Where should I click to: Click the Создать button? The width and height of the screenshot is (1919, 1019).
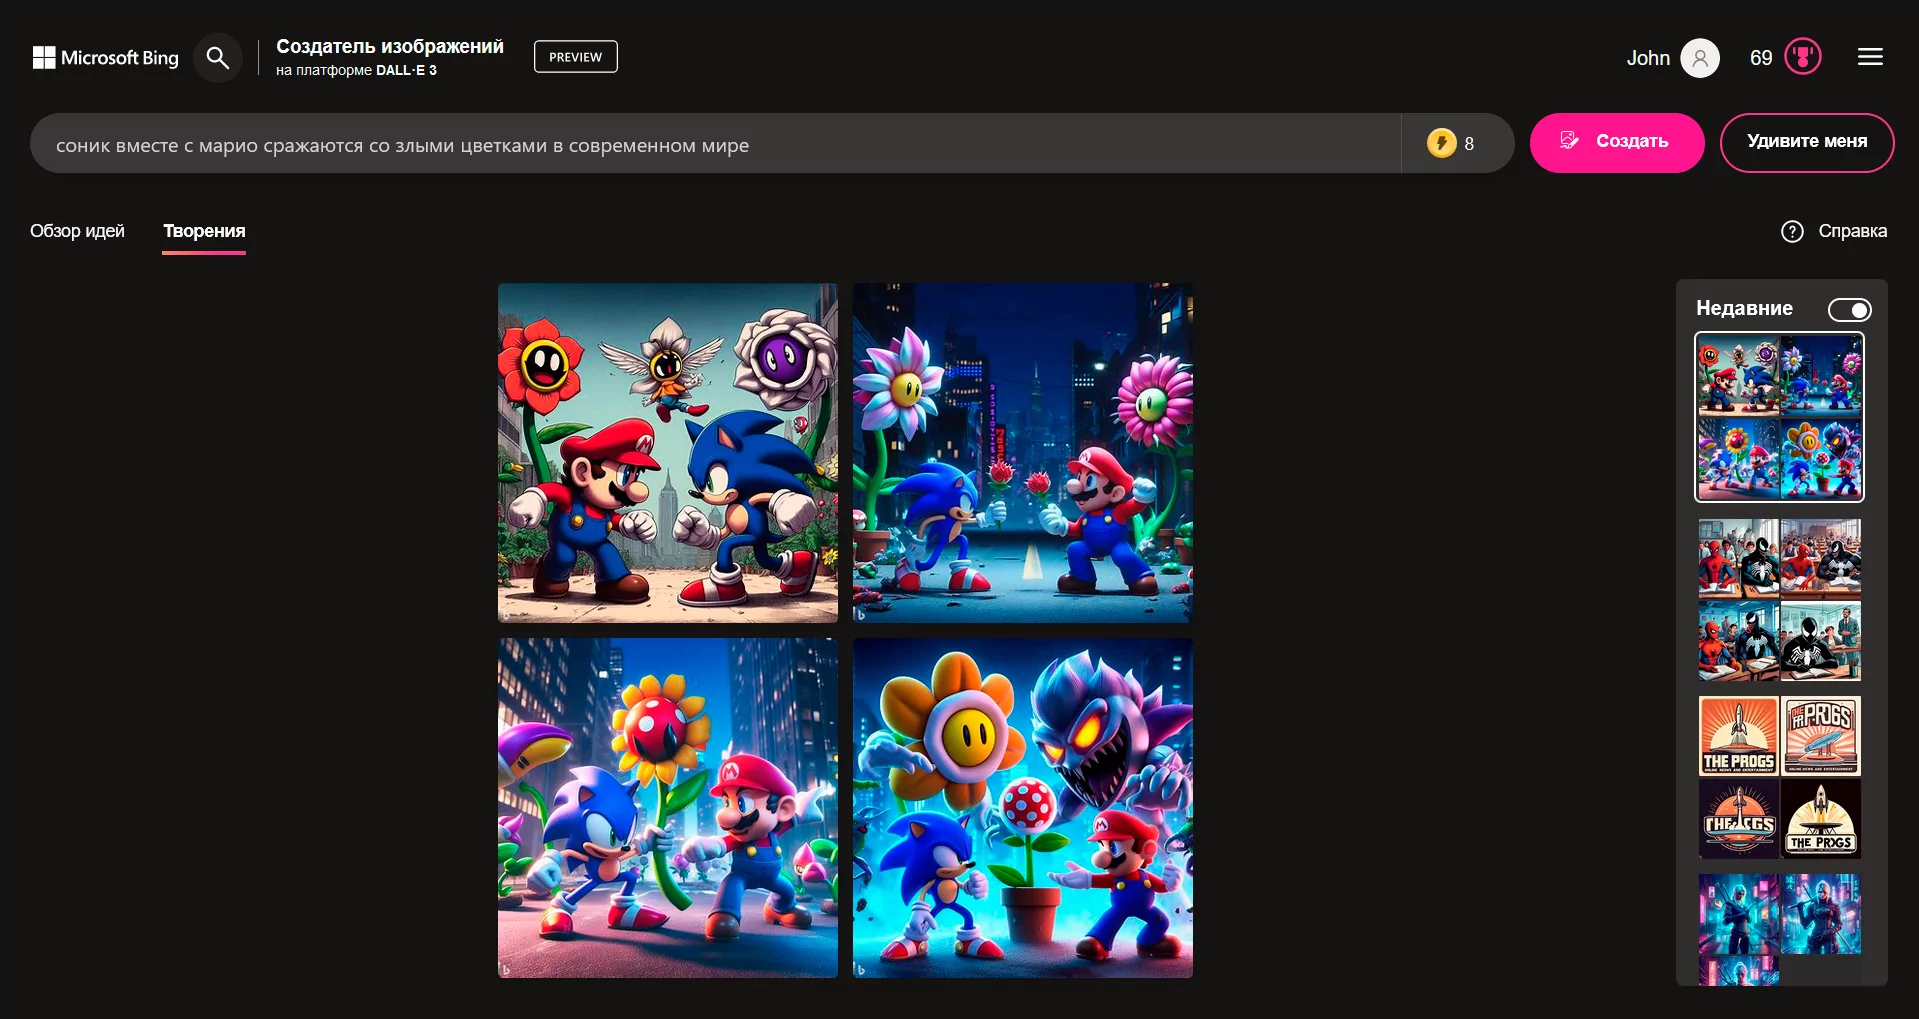[x=1616, y=142]
